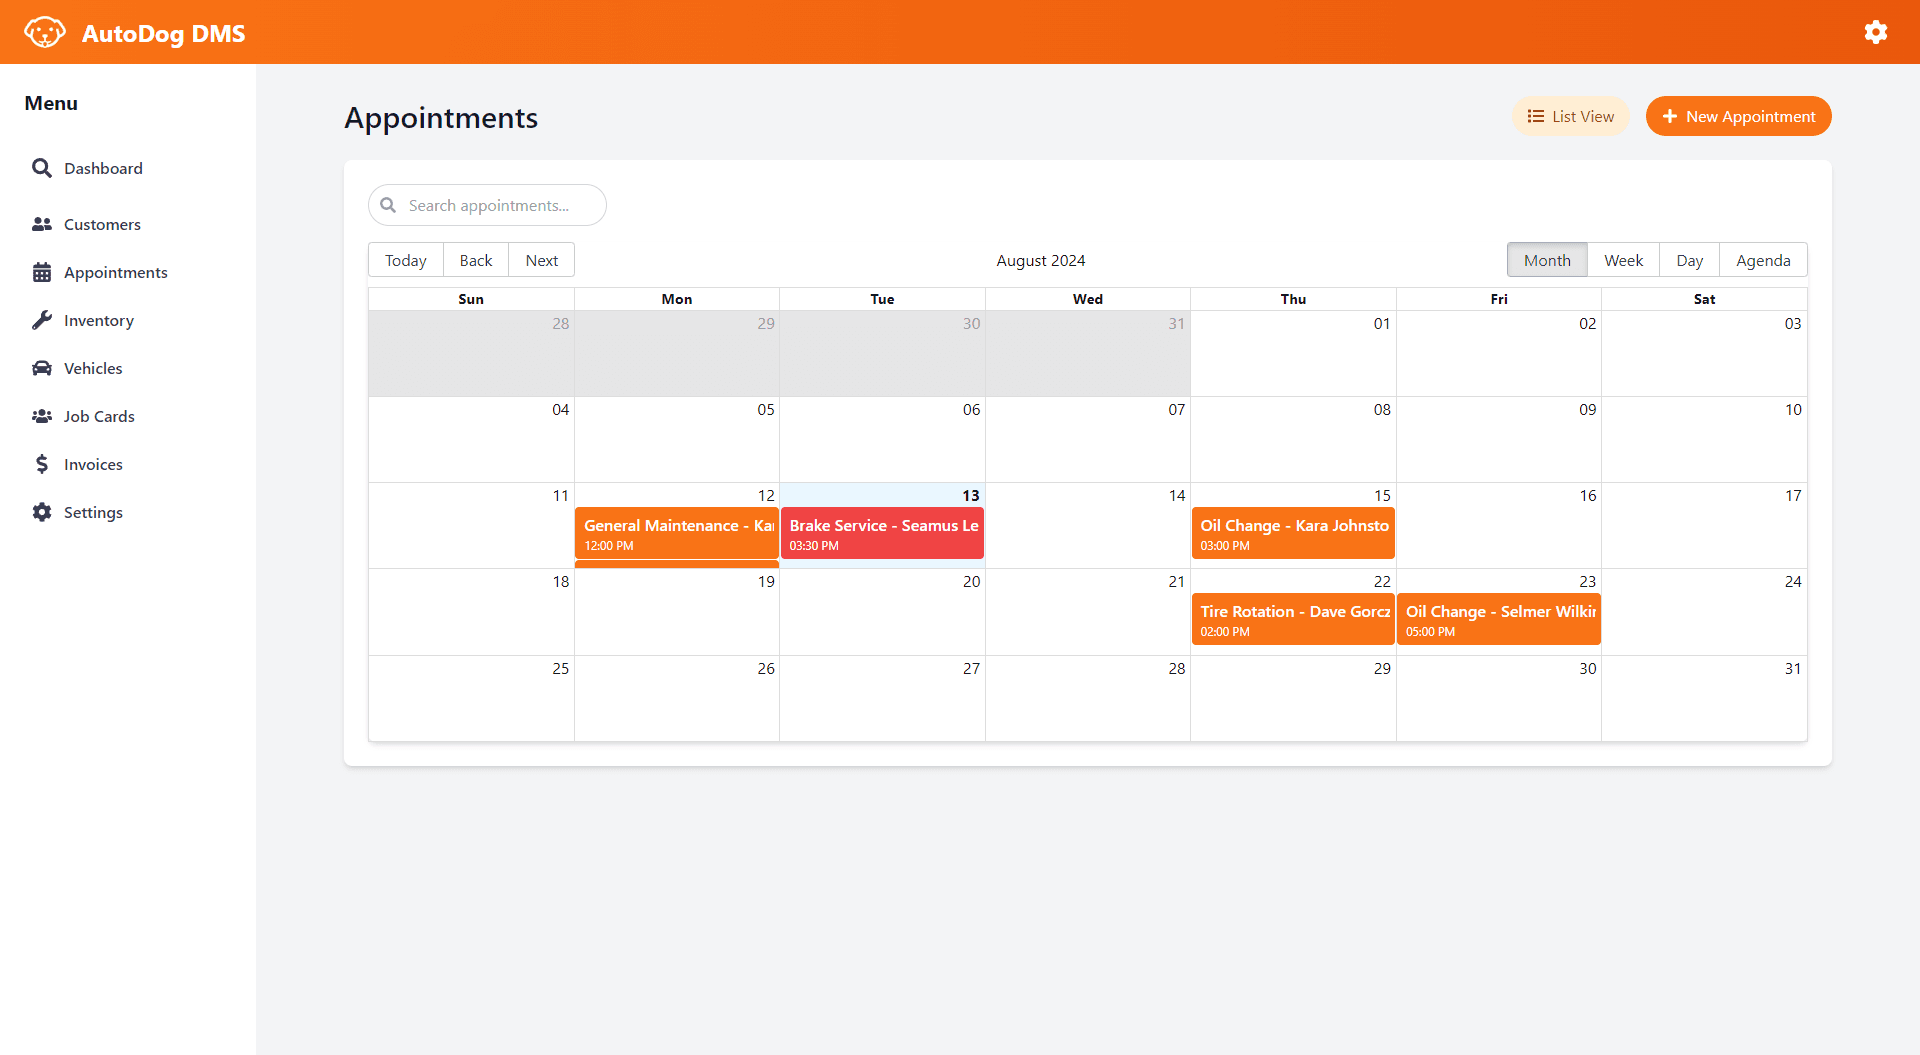This screenshot has height=1055, width=1920.
Task: Create a New Appointment
Action: (x=1738, y=116)
